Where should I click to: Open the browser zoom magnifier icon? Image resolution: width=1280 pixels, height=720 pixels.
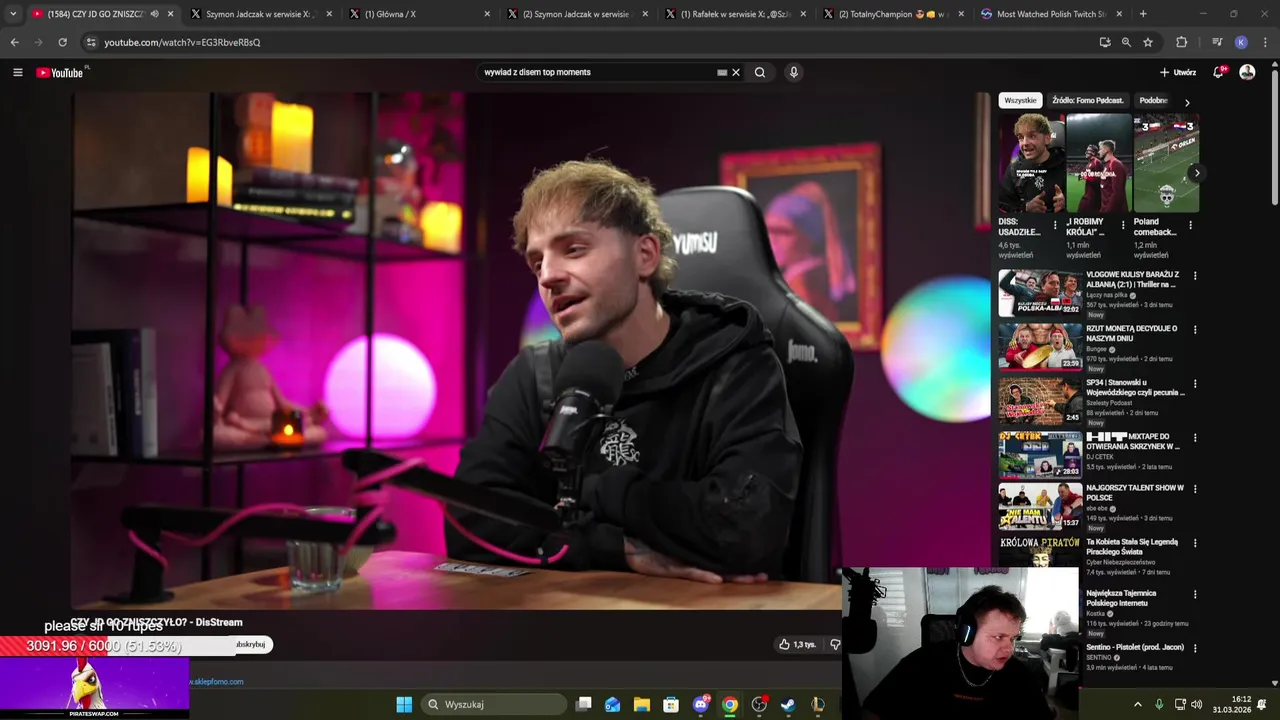pos(1126,42)
